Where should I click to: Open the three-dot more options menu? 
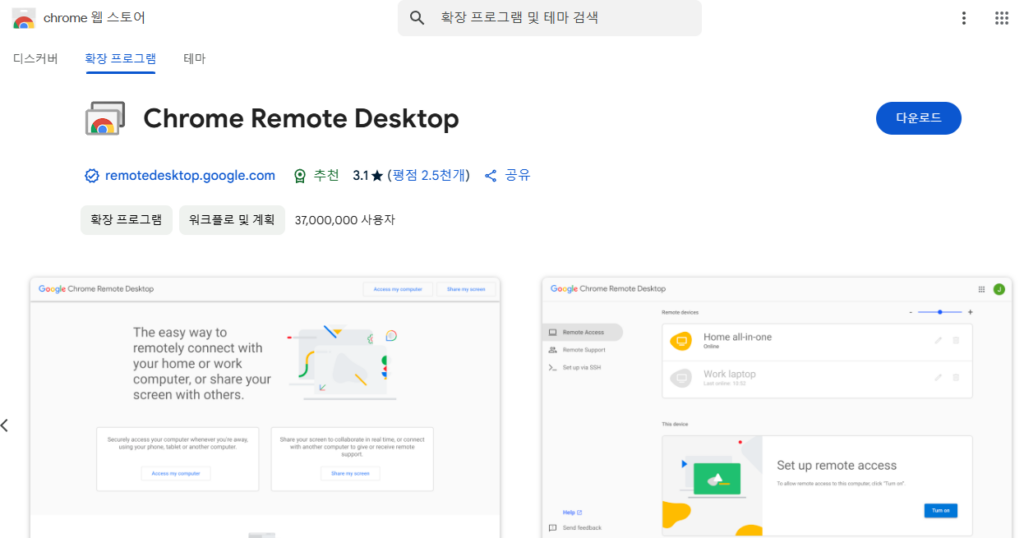964,18
